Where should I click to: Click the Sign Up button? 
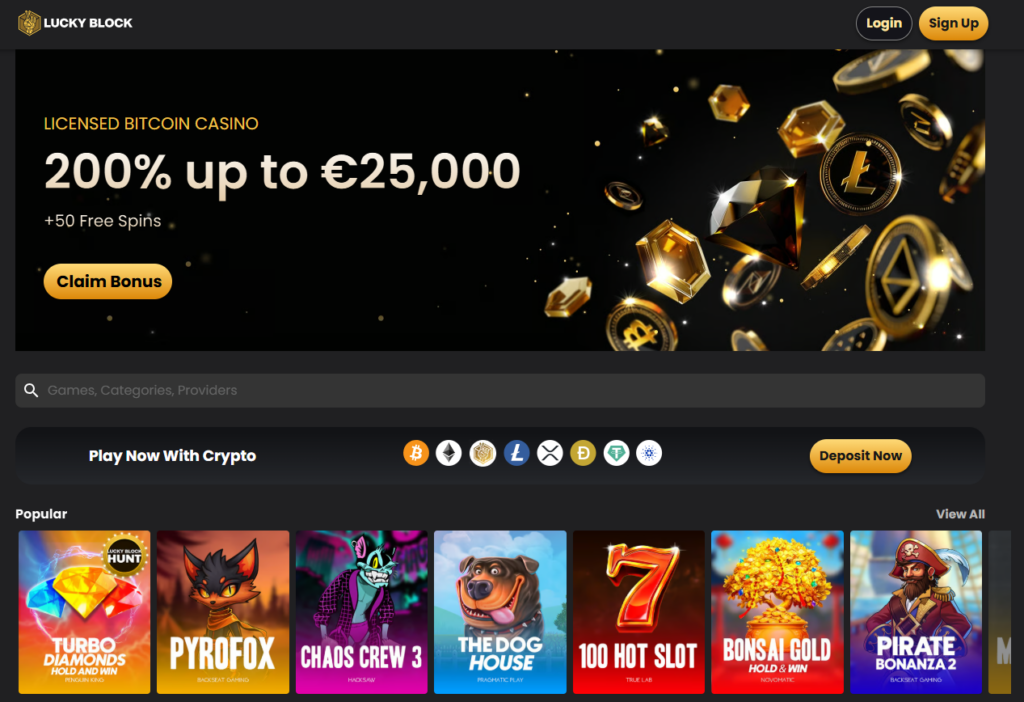[953, 24]
